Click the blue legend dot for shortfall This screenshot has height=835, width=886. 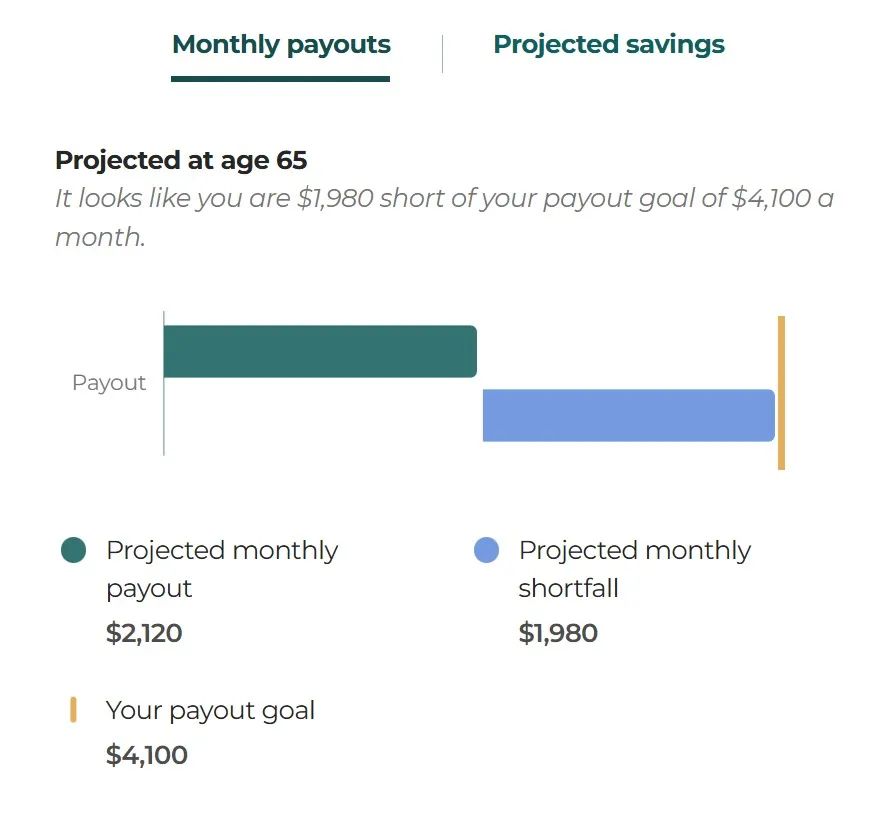[487, 550]
